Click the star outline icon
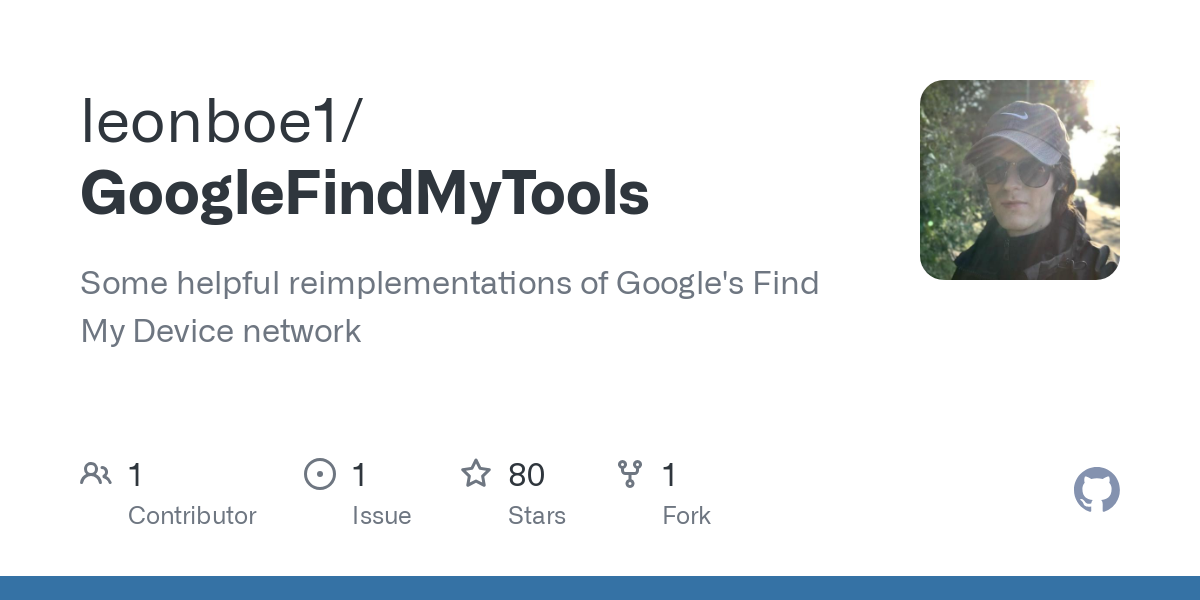This screenshot has height=600, width=1200. [476, 474]
